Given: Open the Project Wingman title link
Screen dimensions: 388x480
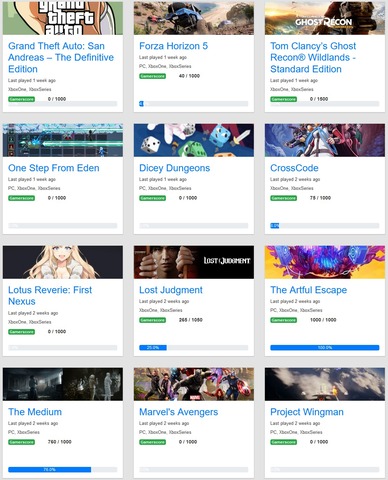Looking at the screenshot, I should pyautogui.click(x=307, y=412).
